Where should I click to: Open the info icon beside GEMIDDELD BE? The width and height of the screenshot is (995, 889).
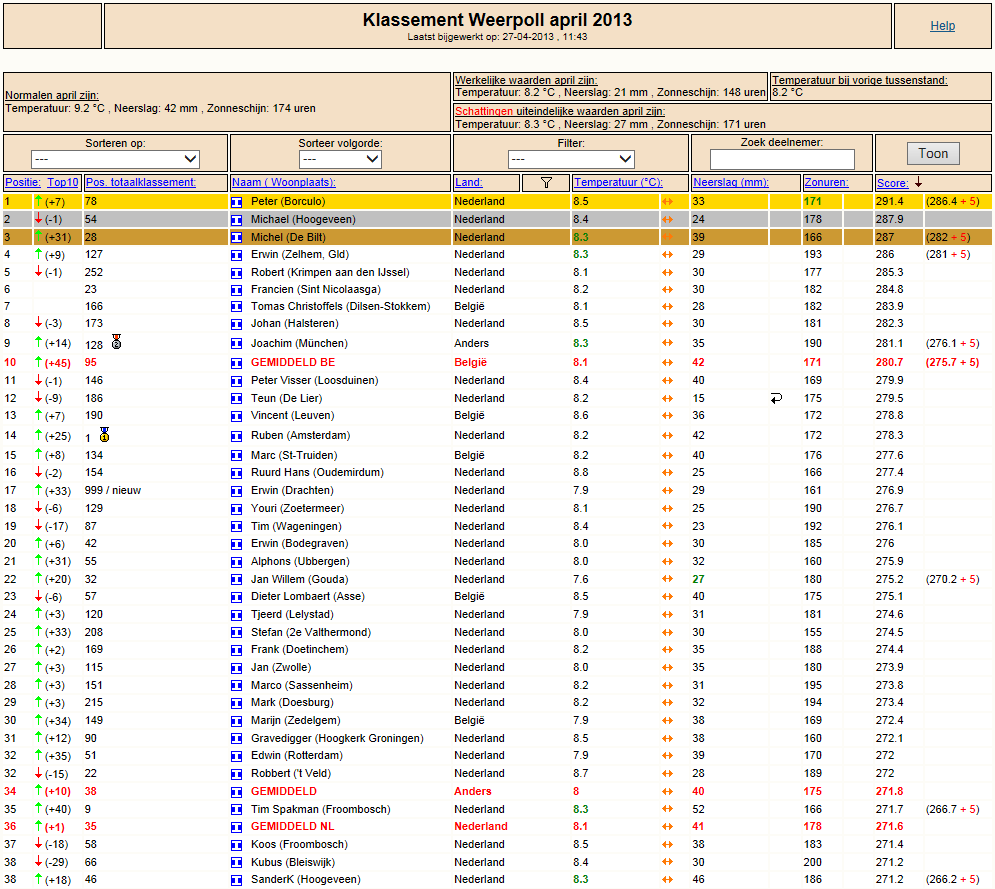237,364
